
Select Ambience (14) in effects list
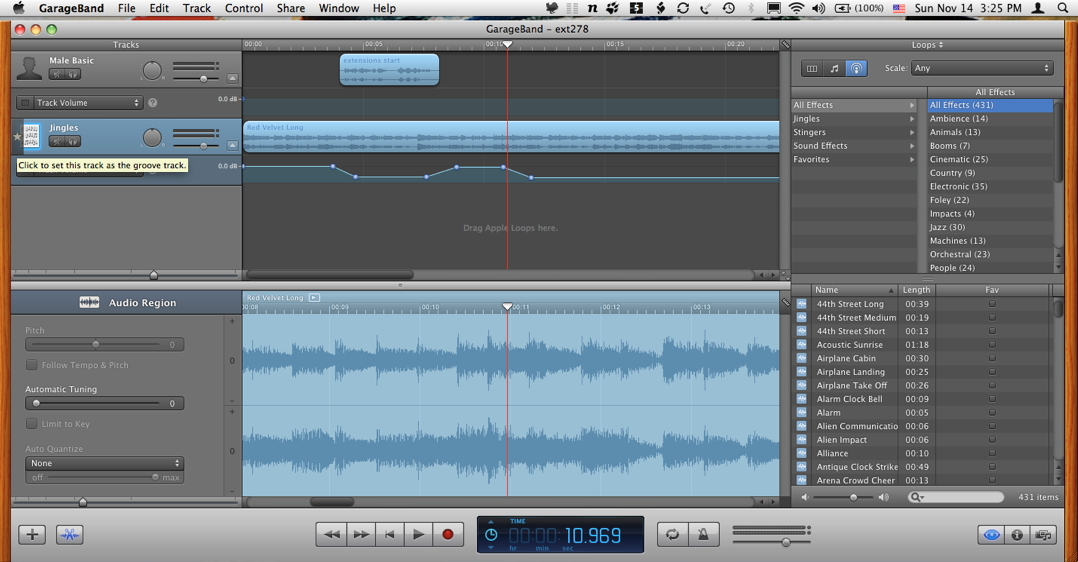(x=990, y=118)
